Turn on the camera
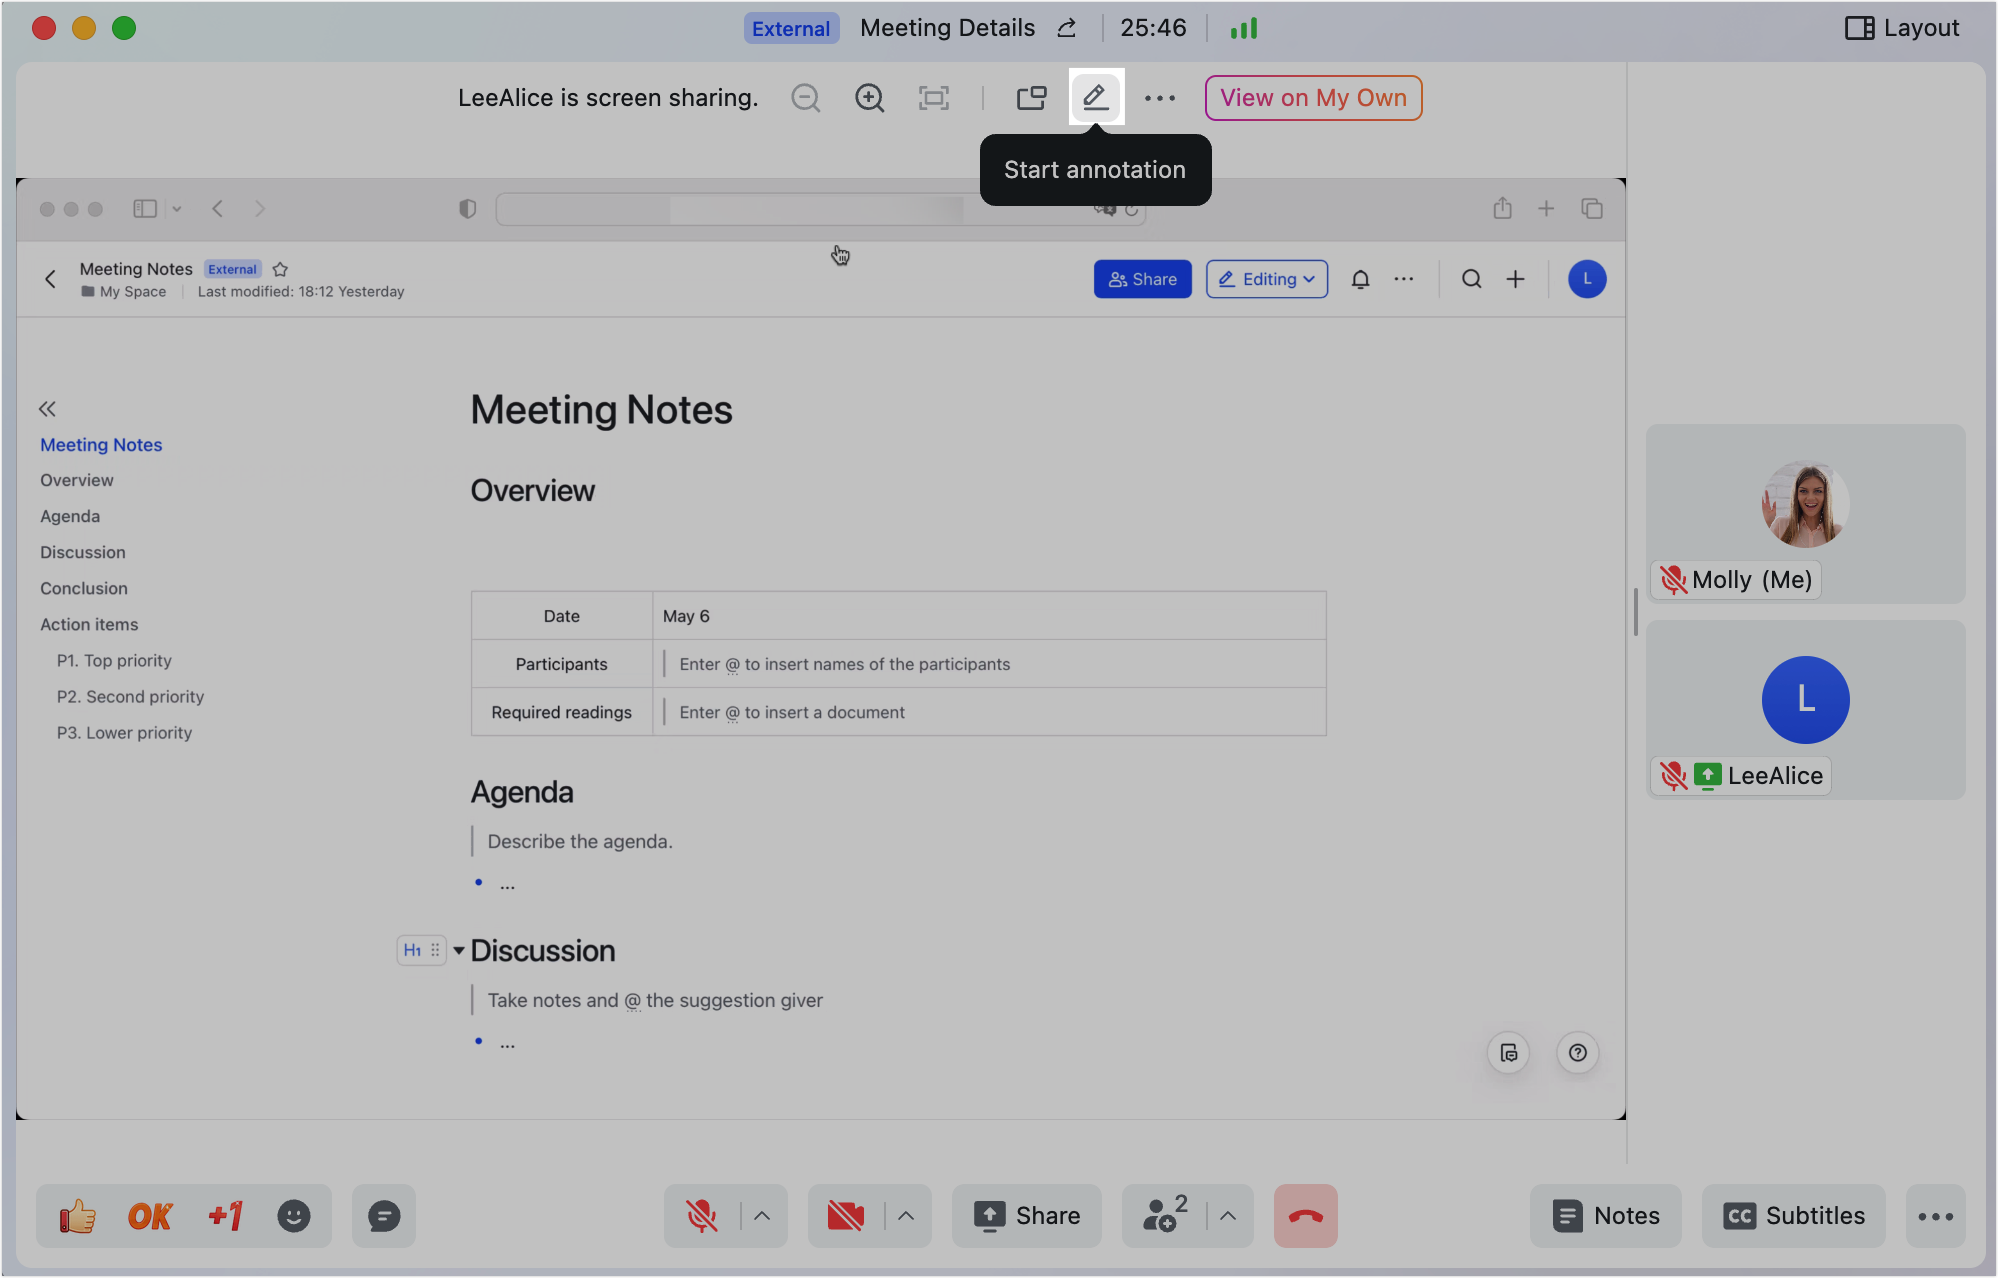 tap(845, 1216)
